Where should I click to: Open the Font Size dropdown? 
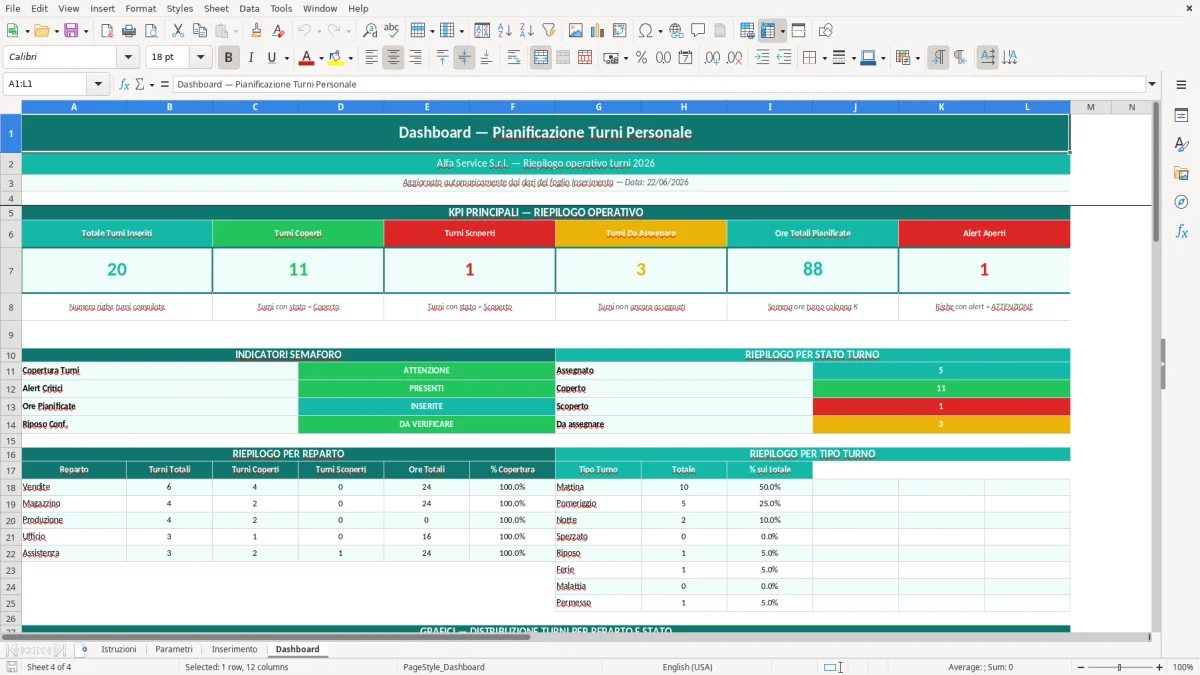pyautogui.click(x=200, y=58)
